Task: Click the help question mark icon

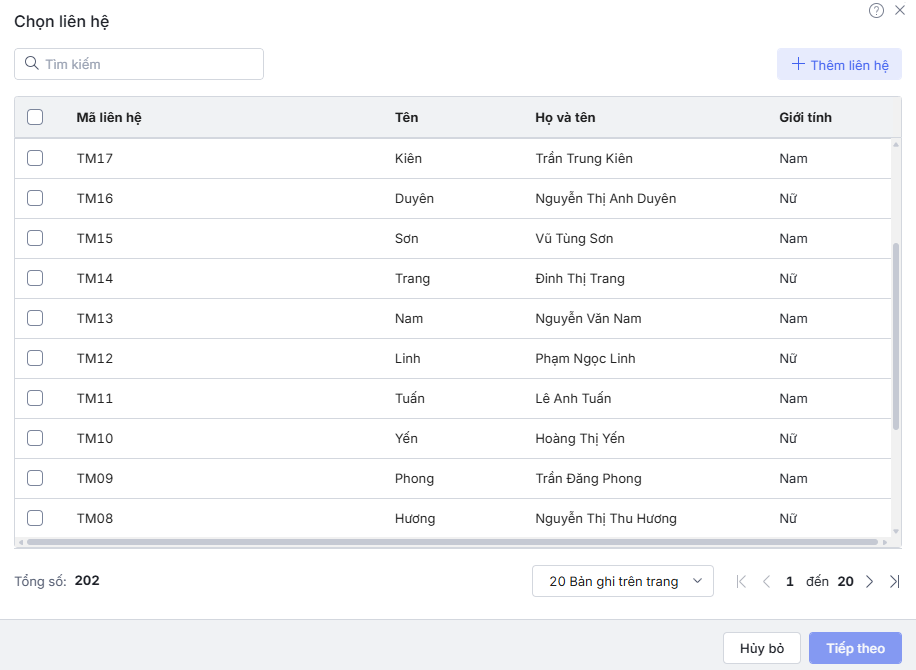Action: [x=876, y=10]
